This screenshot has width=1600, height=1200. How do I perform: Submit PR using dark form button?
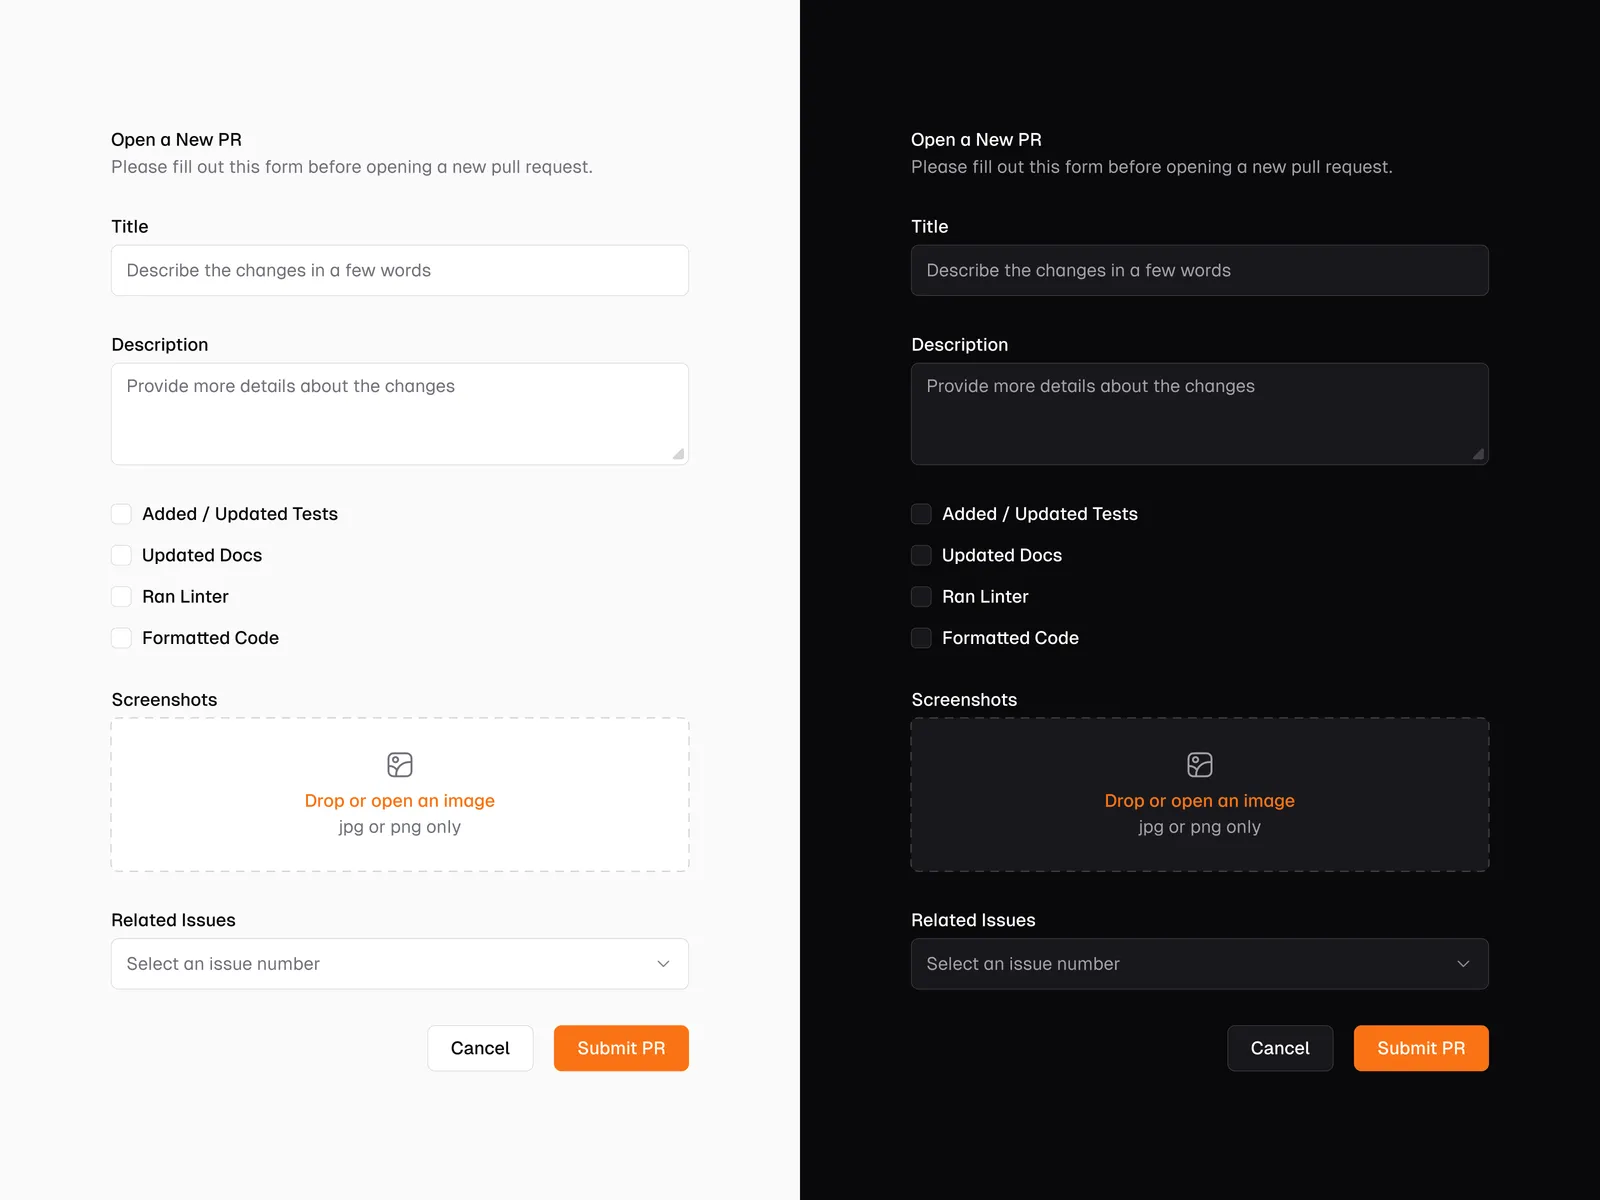coord(1421,1048)
